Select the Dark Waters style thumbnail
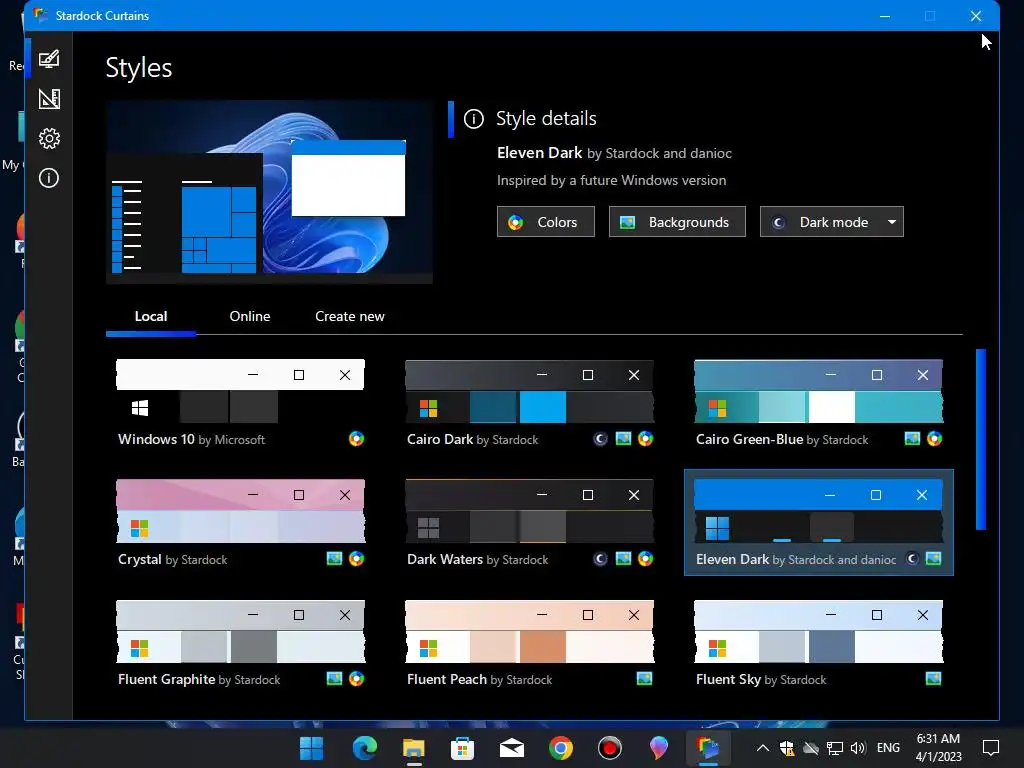This screenshot has width=1024, height=768. [x=530, y=512]
